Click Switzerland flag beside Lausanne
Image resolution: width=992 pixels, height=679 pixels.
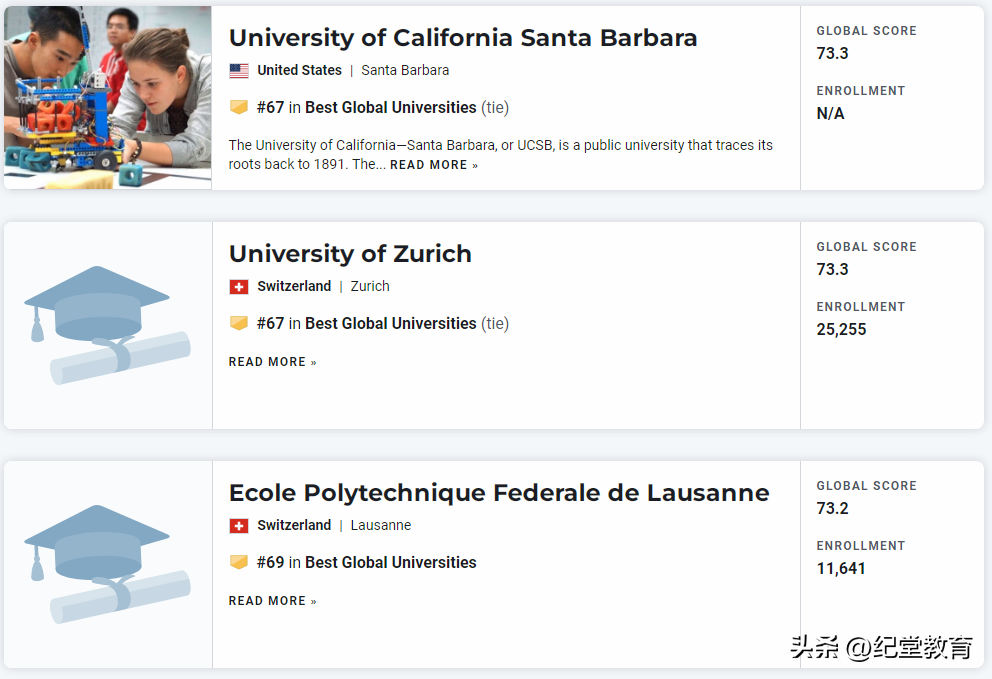(x=239, y=526)
